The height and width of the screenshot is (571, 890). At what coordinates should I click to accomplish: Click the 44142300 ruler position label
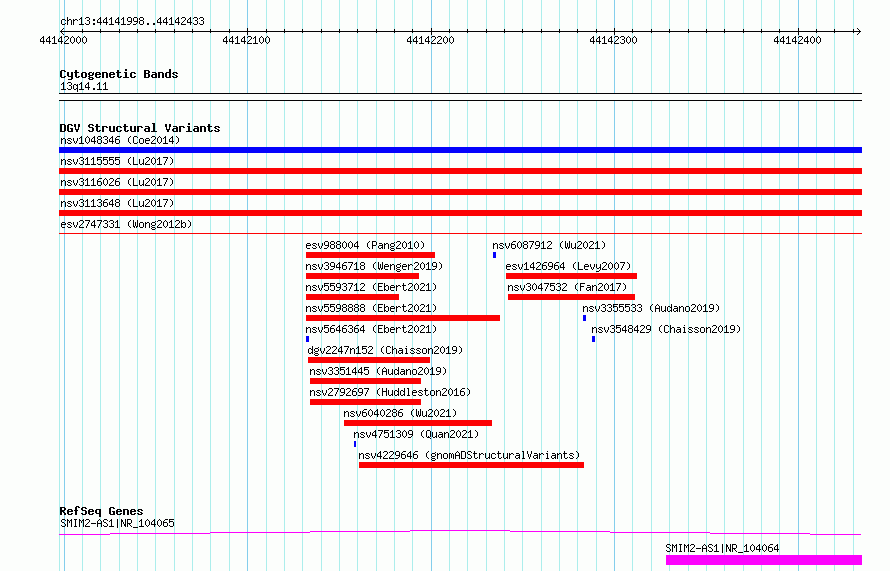614,40
